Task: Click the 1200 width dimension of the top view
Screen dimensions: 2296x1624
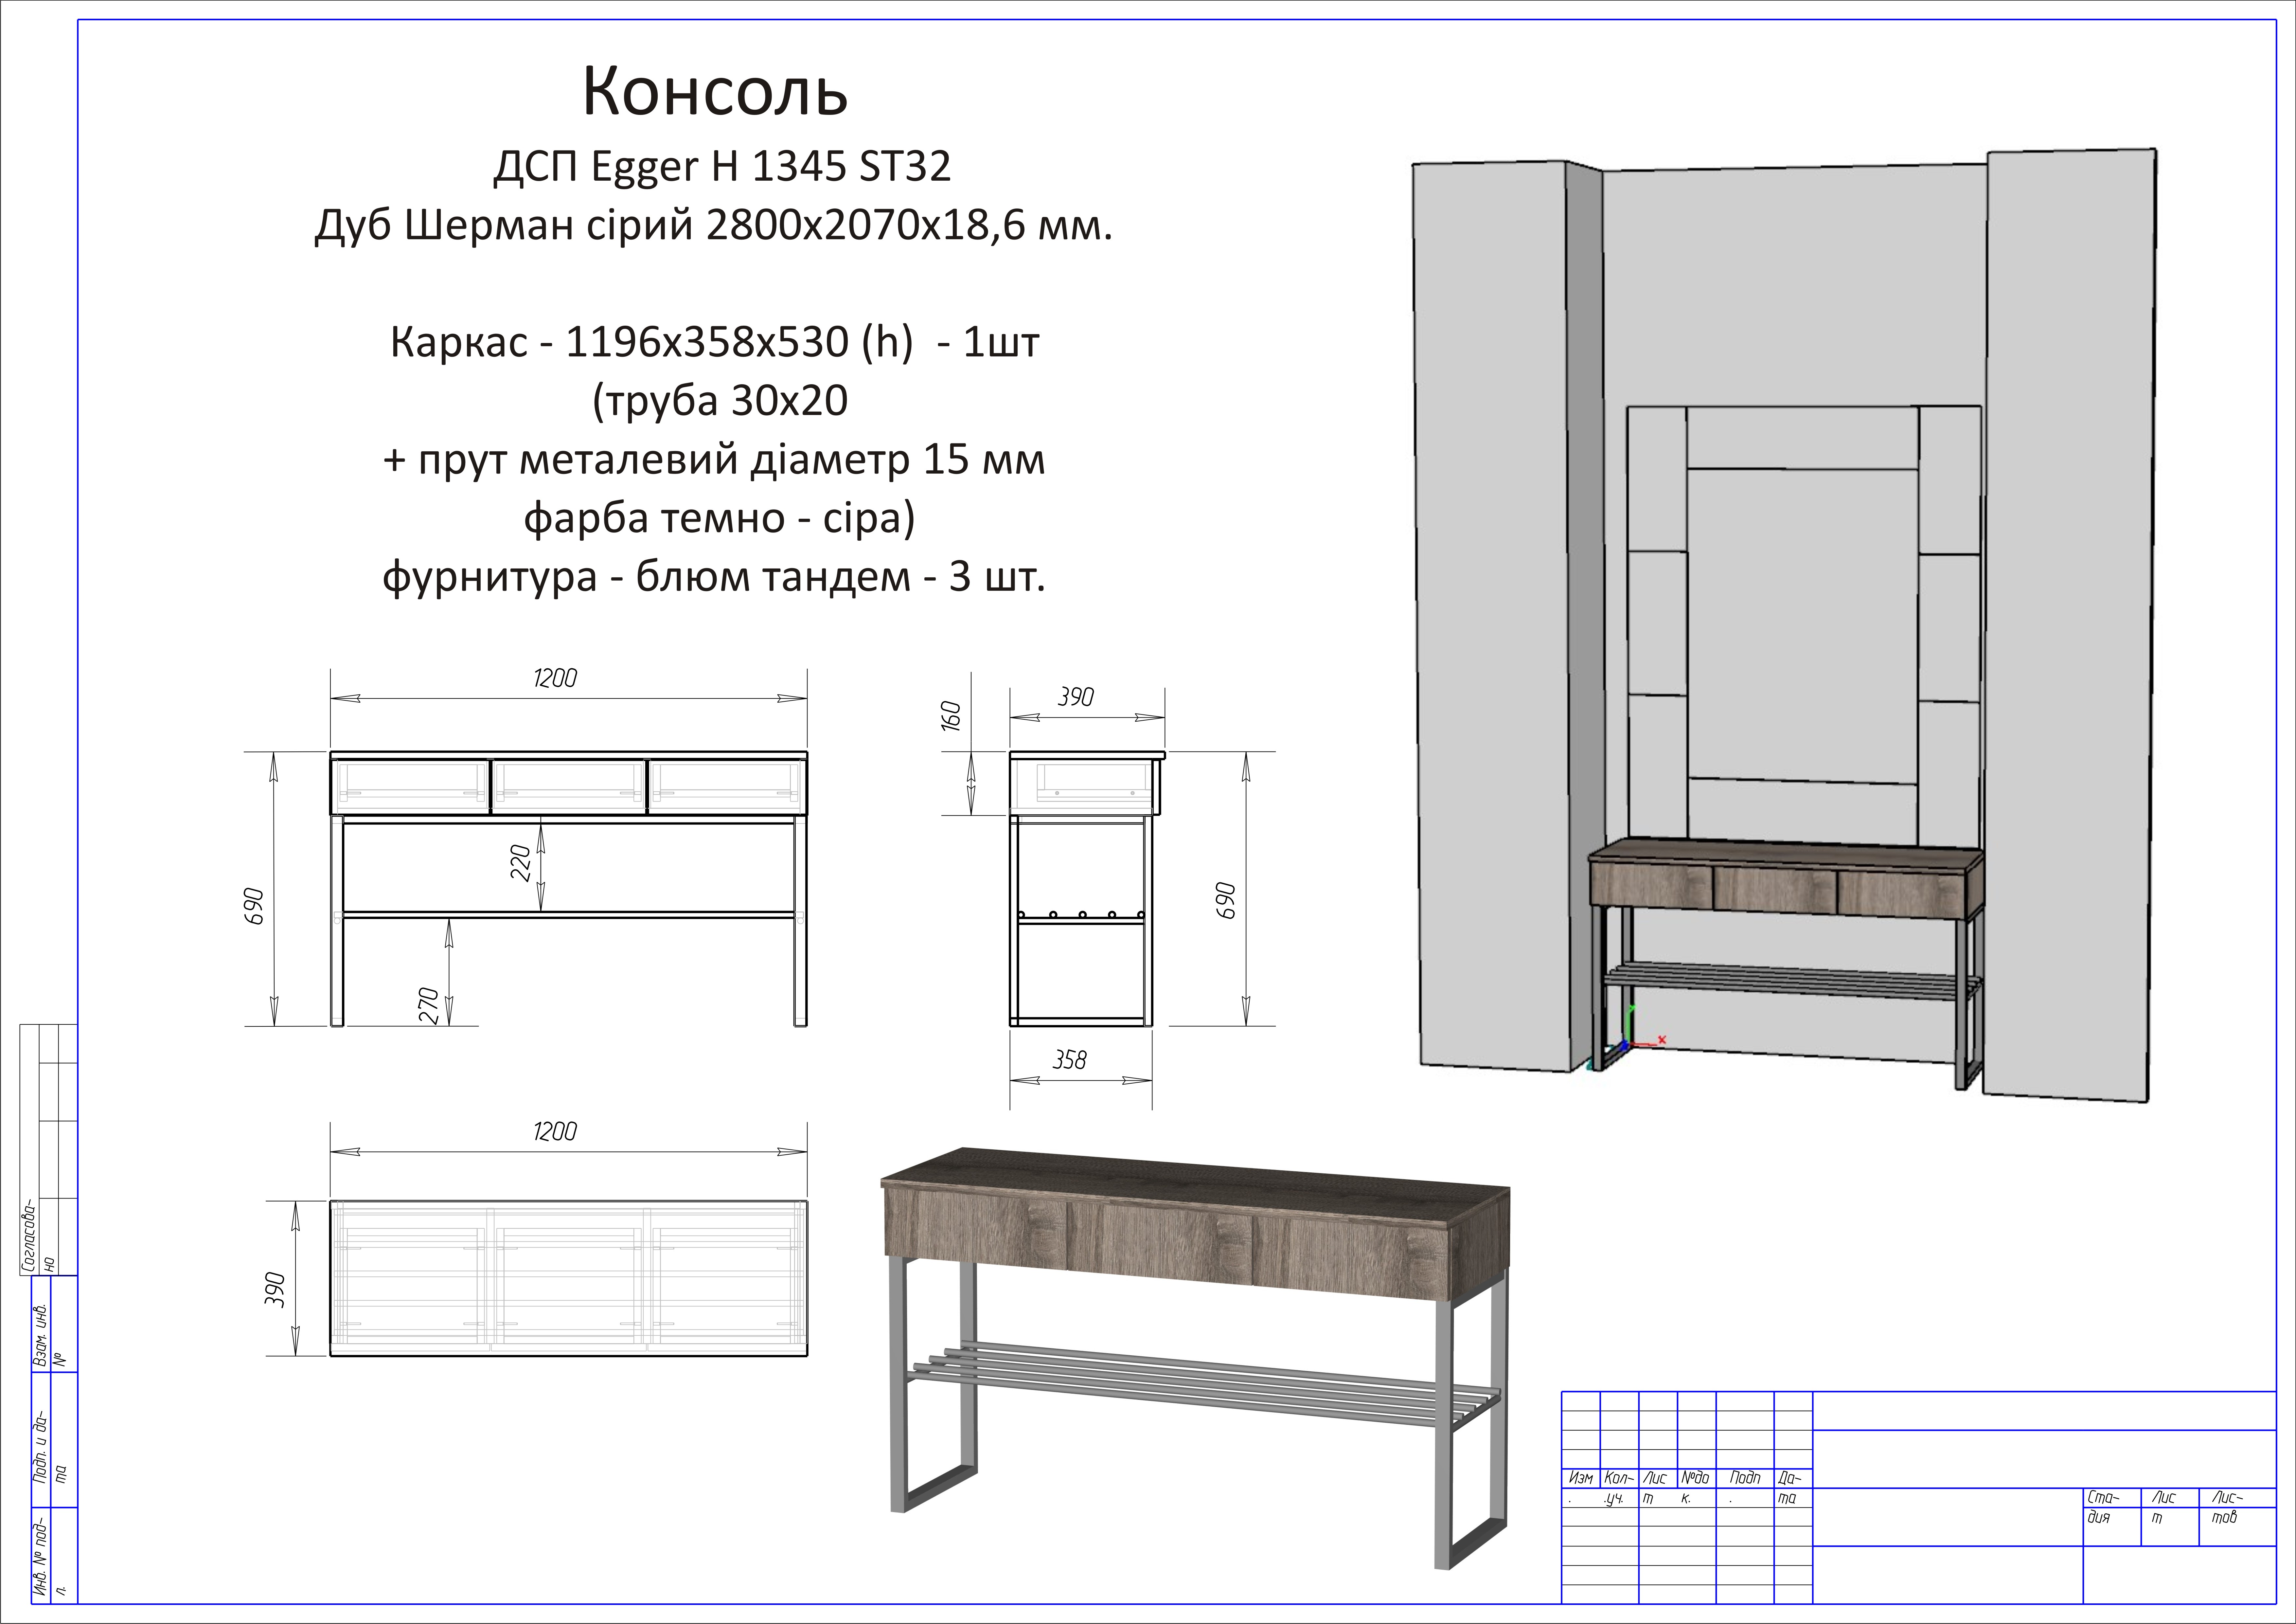Action: [555, 1131]
